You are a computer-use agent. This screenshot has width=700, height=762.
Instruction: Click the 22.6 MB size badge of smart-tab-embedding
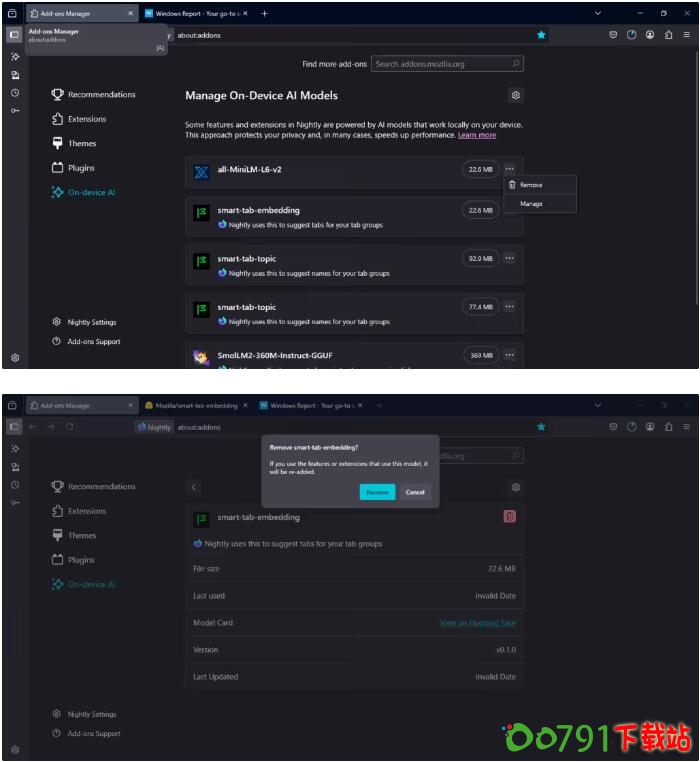coord(480,210)
